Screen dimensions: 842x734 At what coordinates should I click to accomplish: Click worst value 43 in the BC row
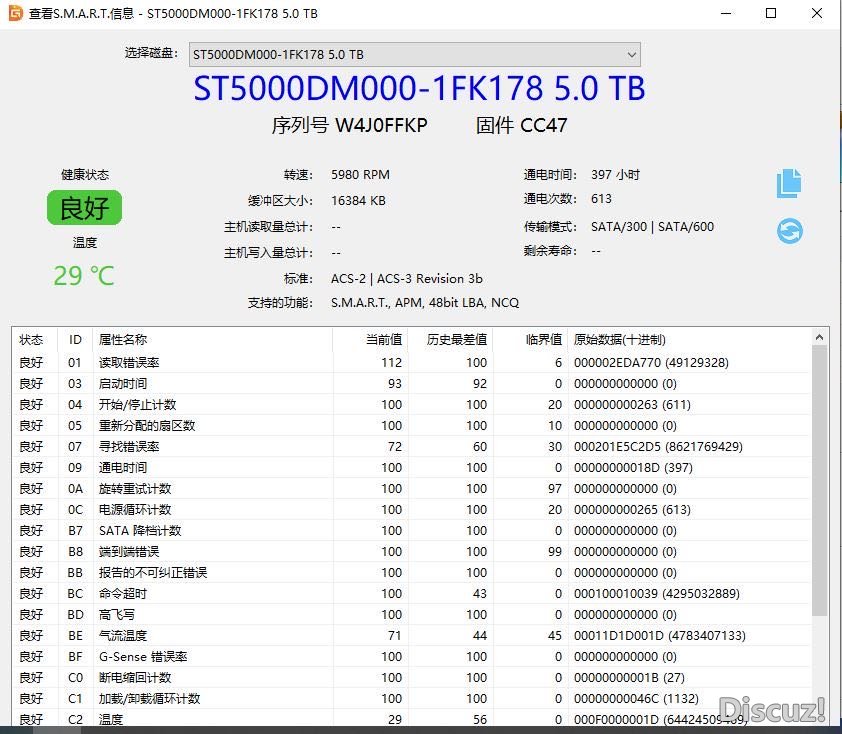480,593
